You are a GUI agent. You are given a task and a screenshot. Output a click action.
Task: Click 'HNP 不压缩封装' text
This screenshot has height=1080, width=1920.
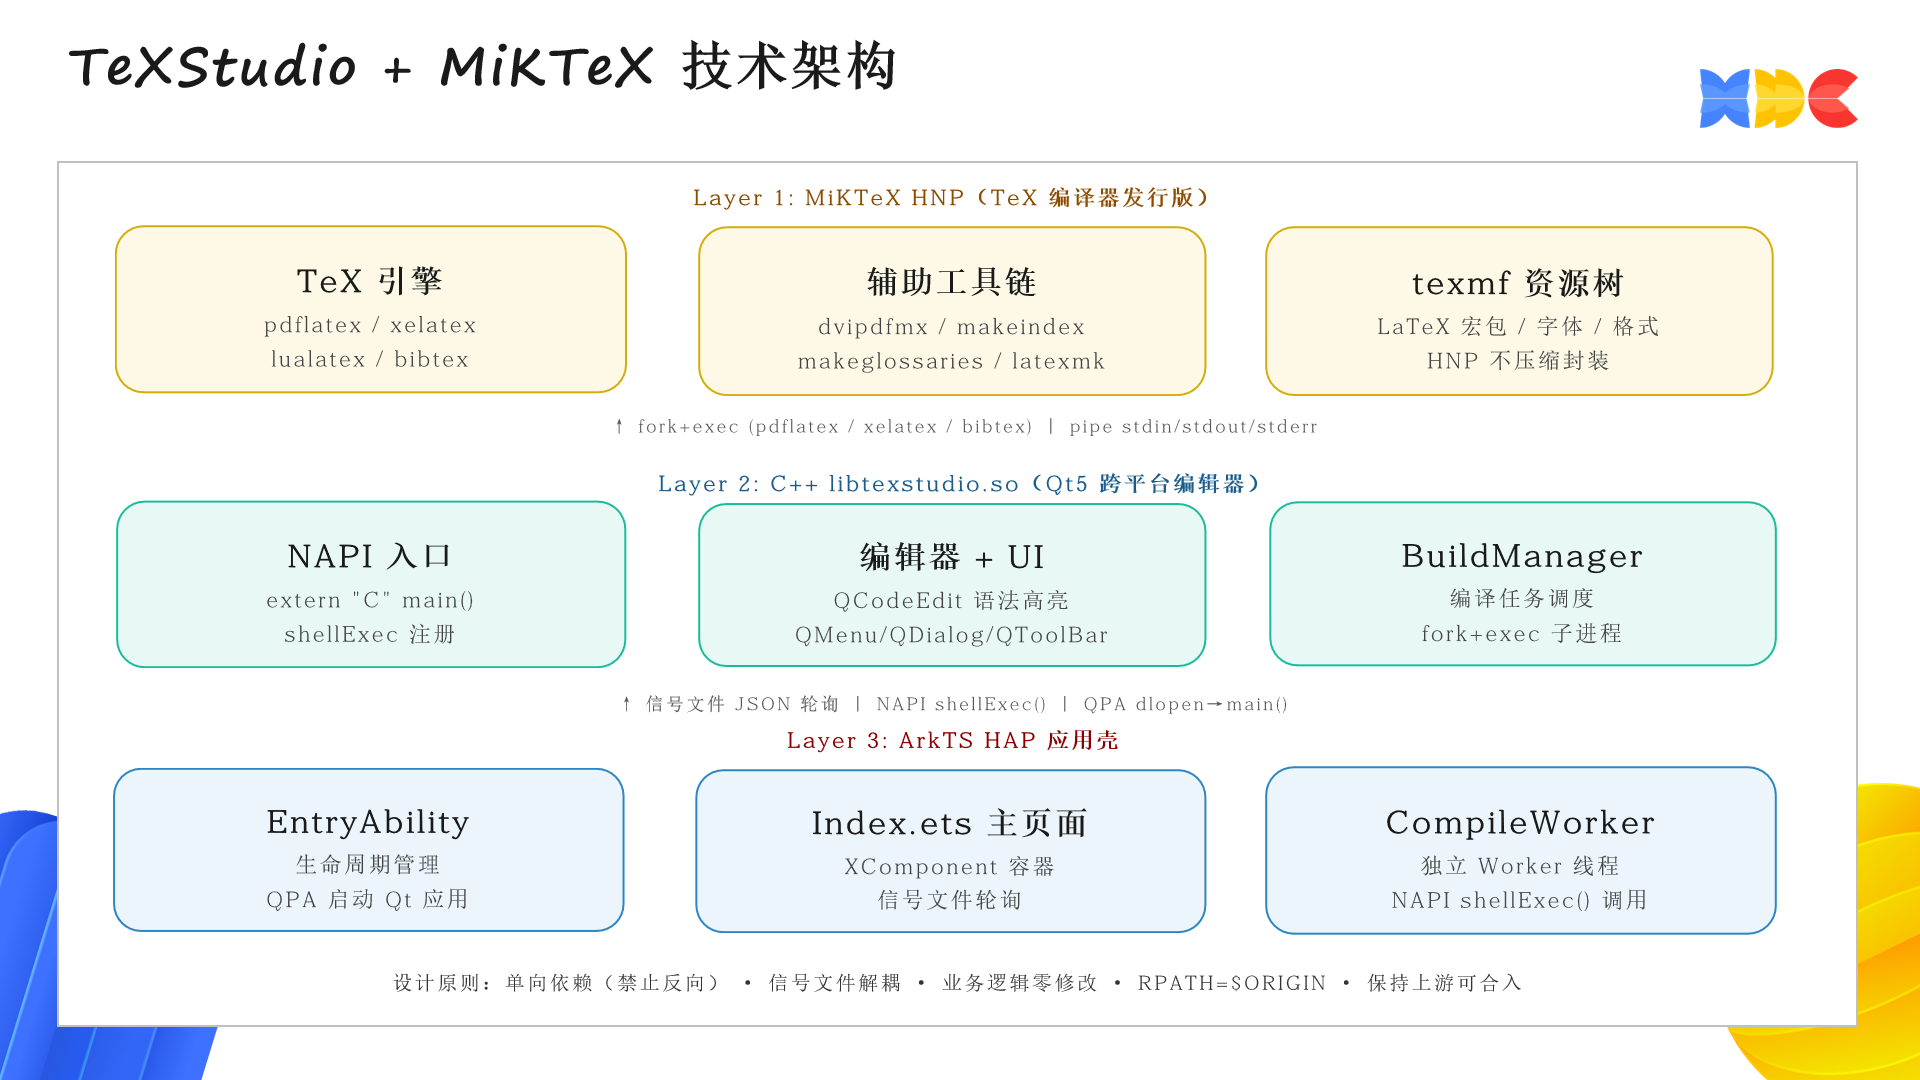click(x=1518, y=360)
